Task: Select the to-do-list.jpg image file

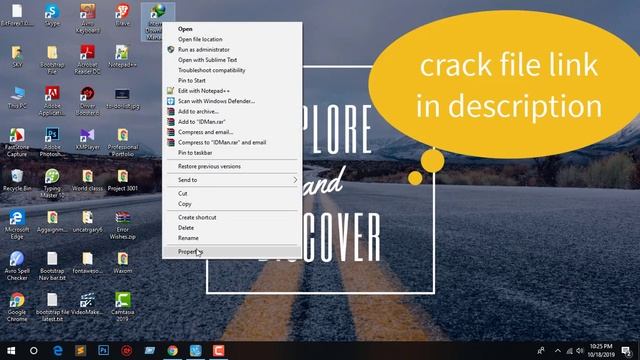Action: click(122, 98)
